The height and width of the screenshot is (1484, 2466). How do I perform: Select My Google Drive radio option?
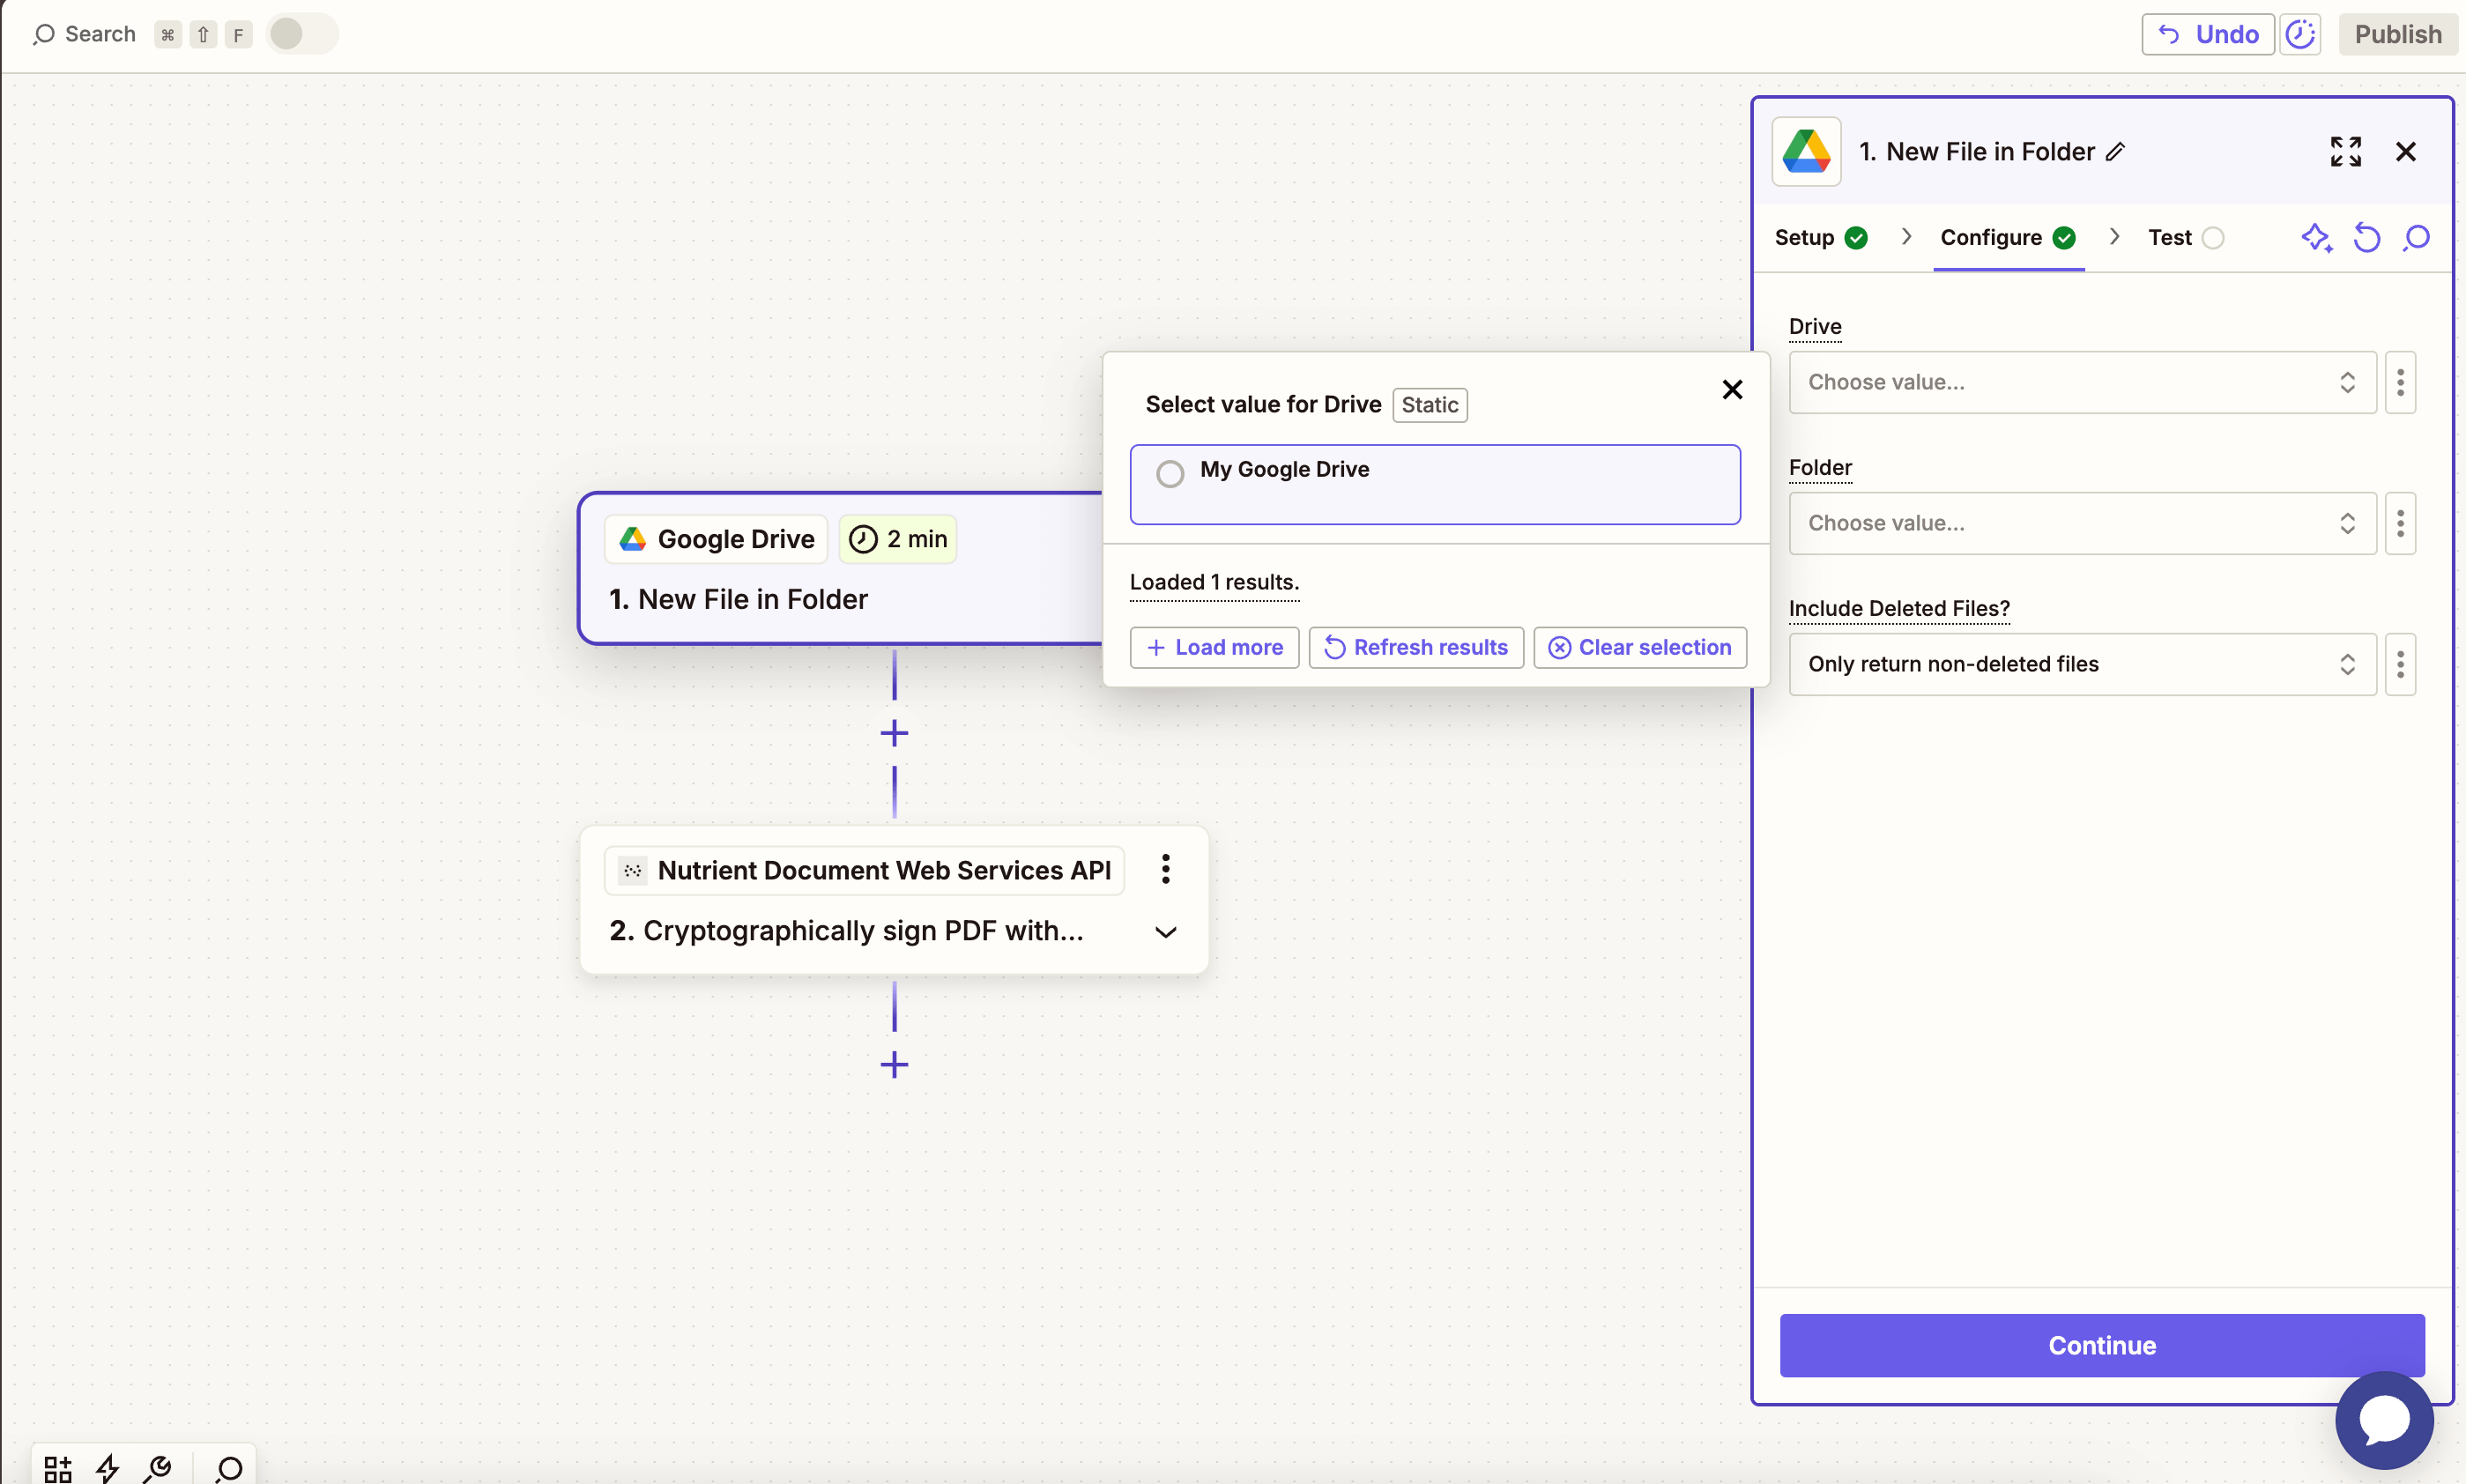click(x=1170, y=473)
